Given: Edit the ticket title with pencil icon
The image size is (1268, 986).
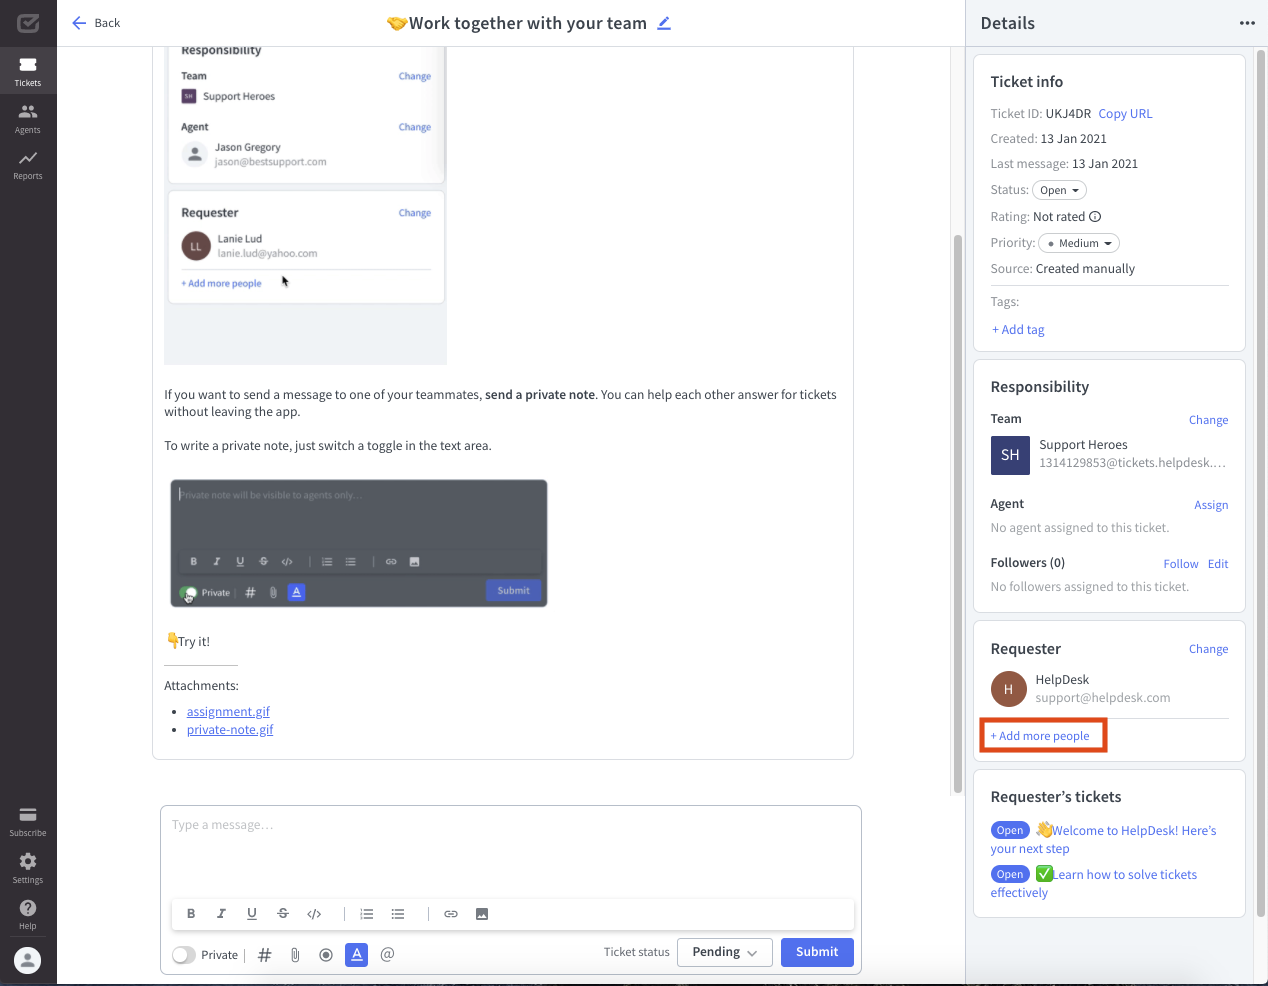Looking at the screenshot, I should 664,23.
